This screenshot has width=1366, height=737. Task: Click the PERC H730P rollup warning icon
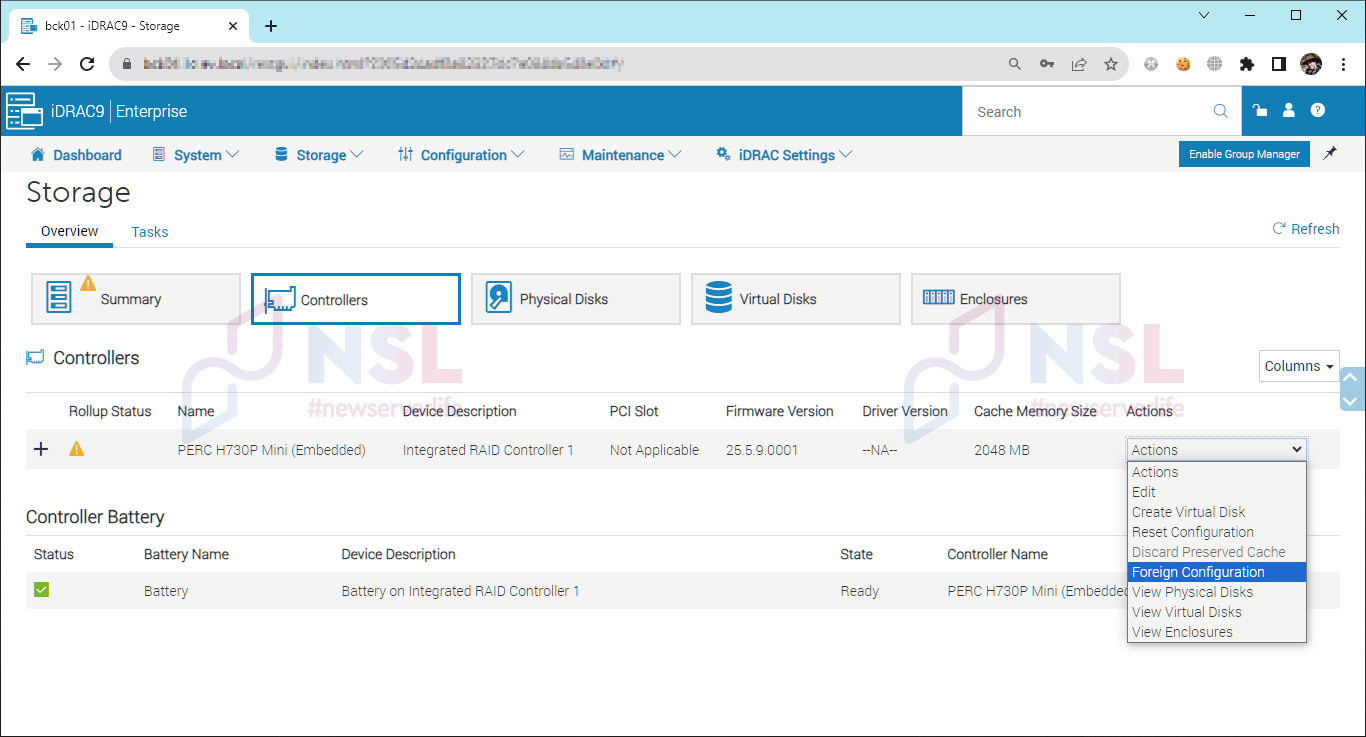[76, 449]
